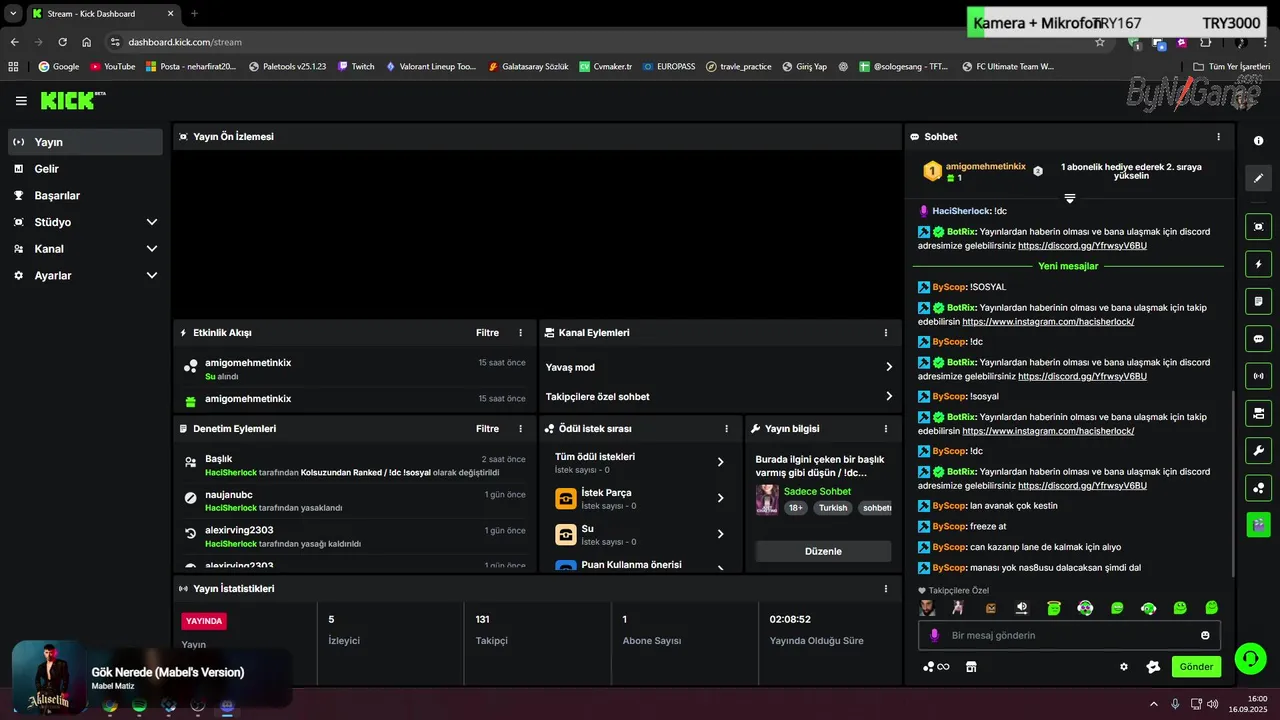Expand the Kanal sidebar section
Viewport: 1280px width, 720px height.
coord(85,249)
